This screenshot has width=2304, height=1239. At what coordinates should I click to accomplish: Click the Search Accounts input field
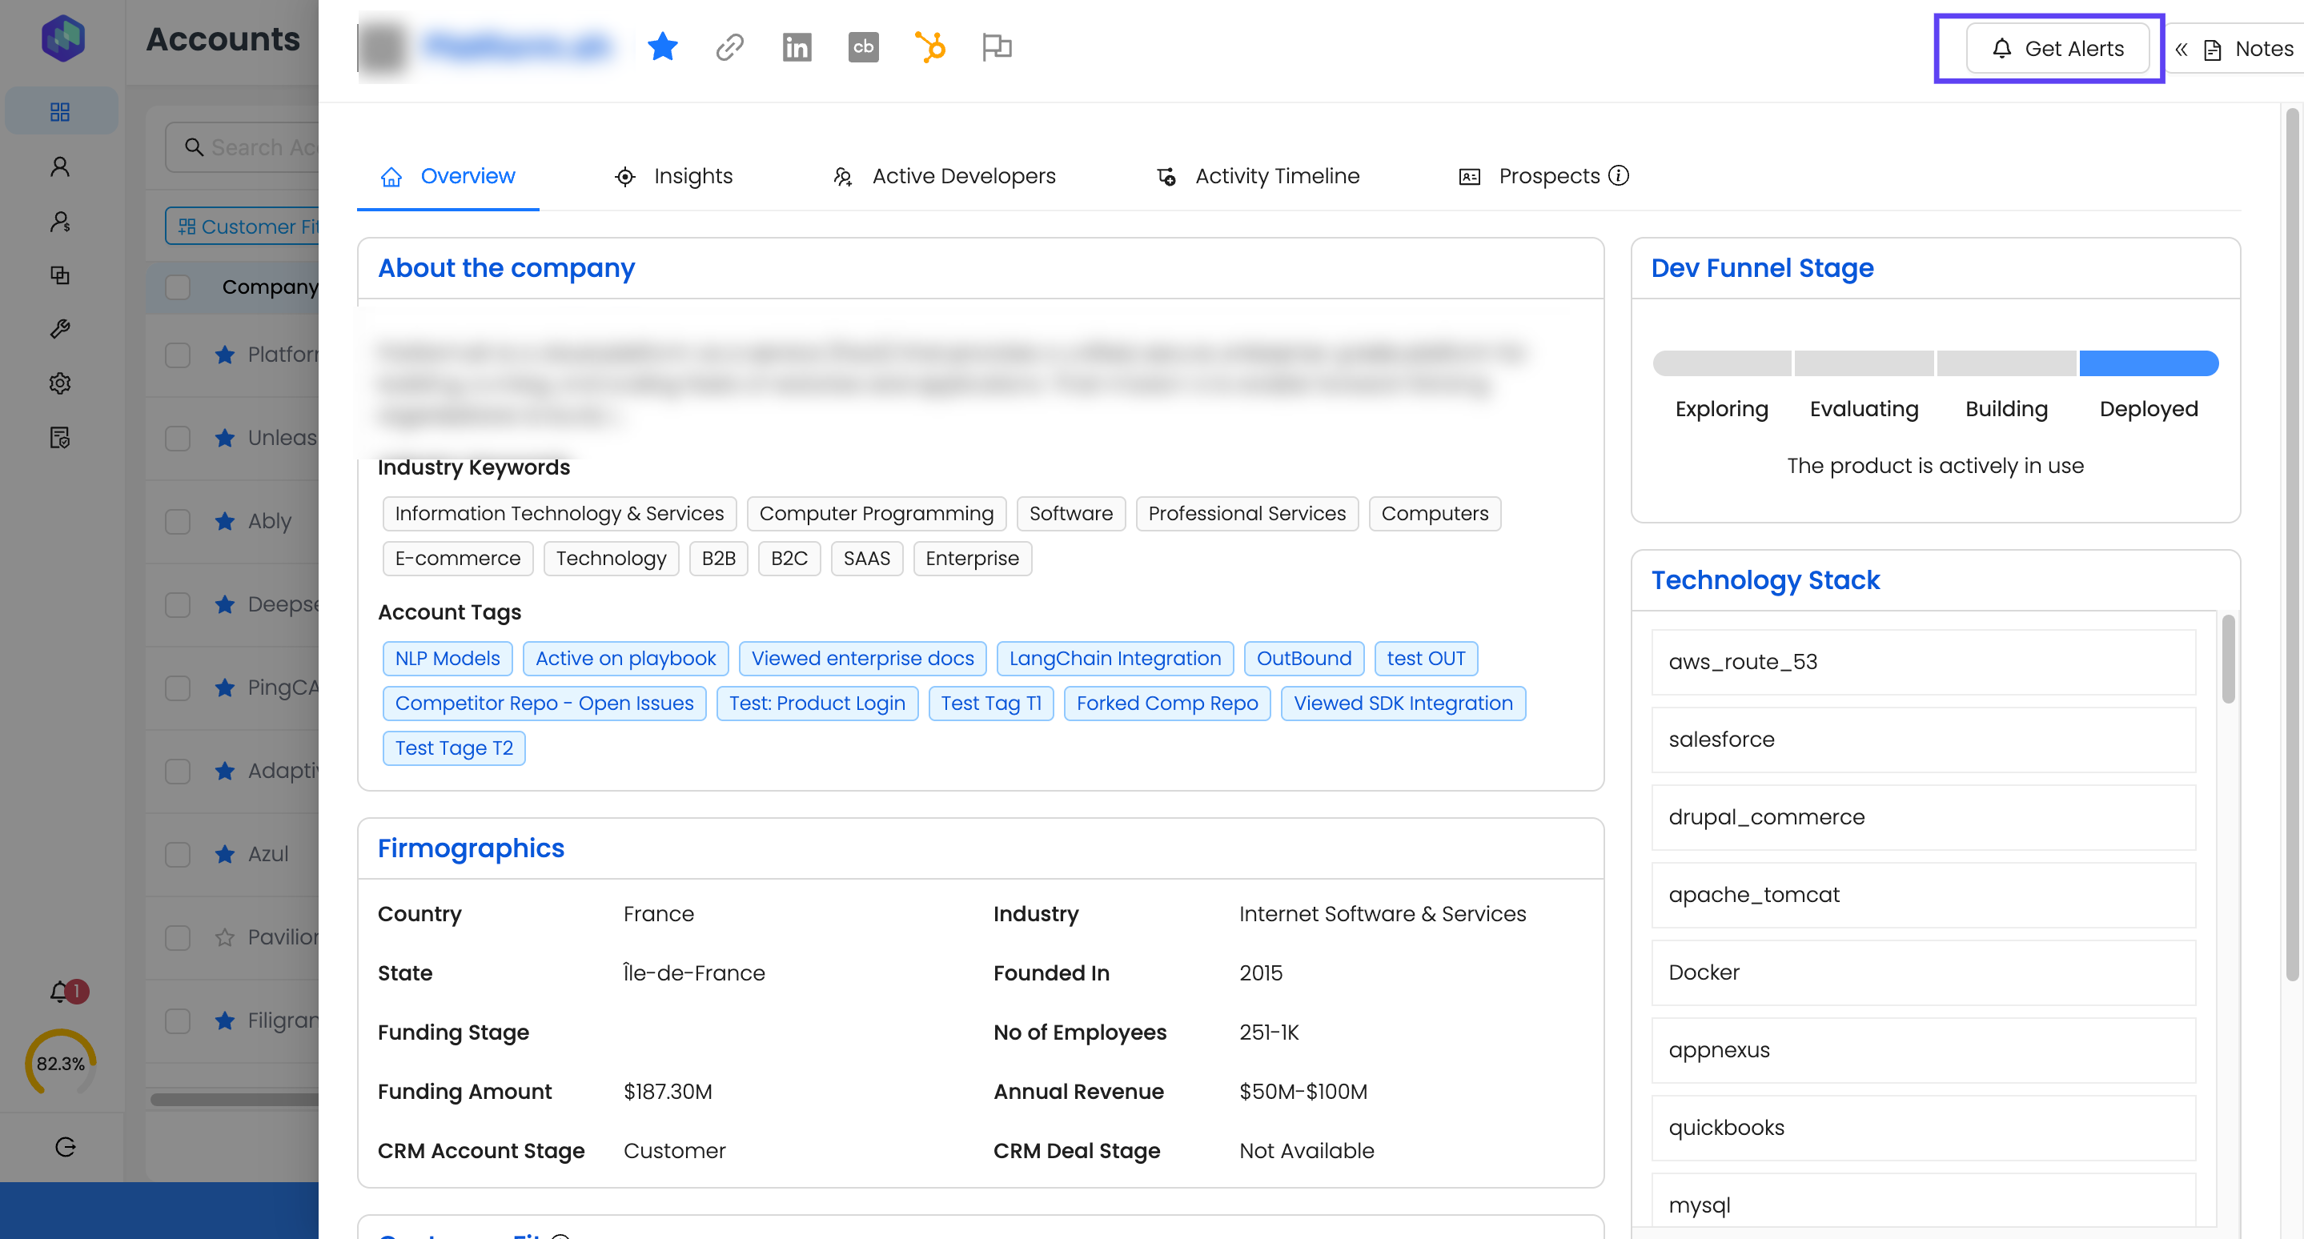262,147
